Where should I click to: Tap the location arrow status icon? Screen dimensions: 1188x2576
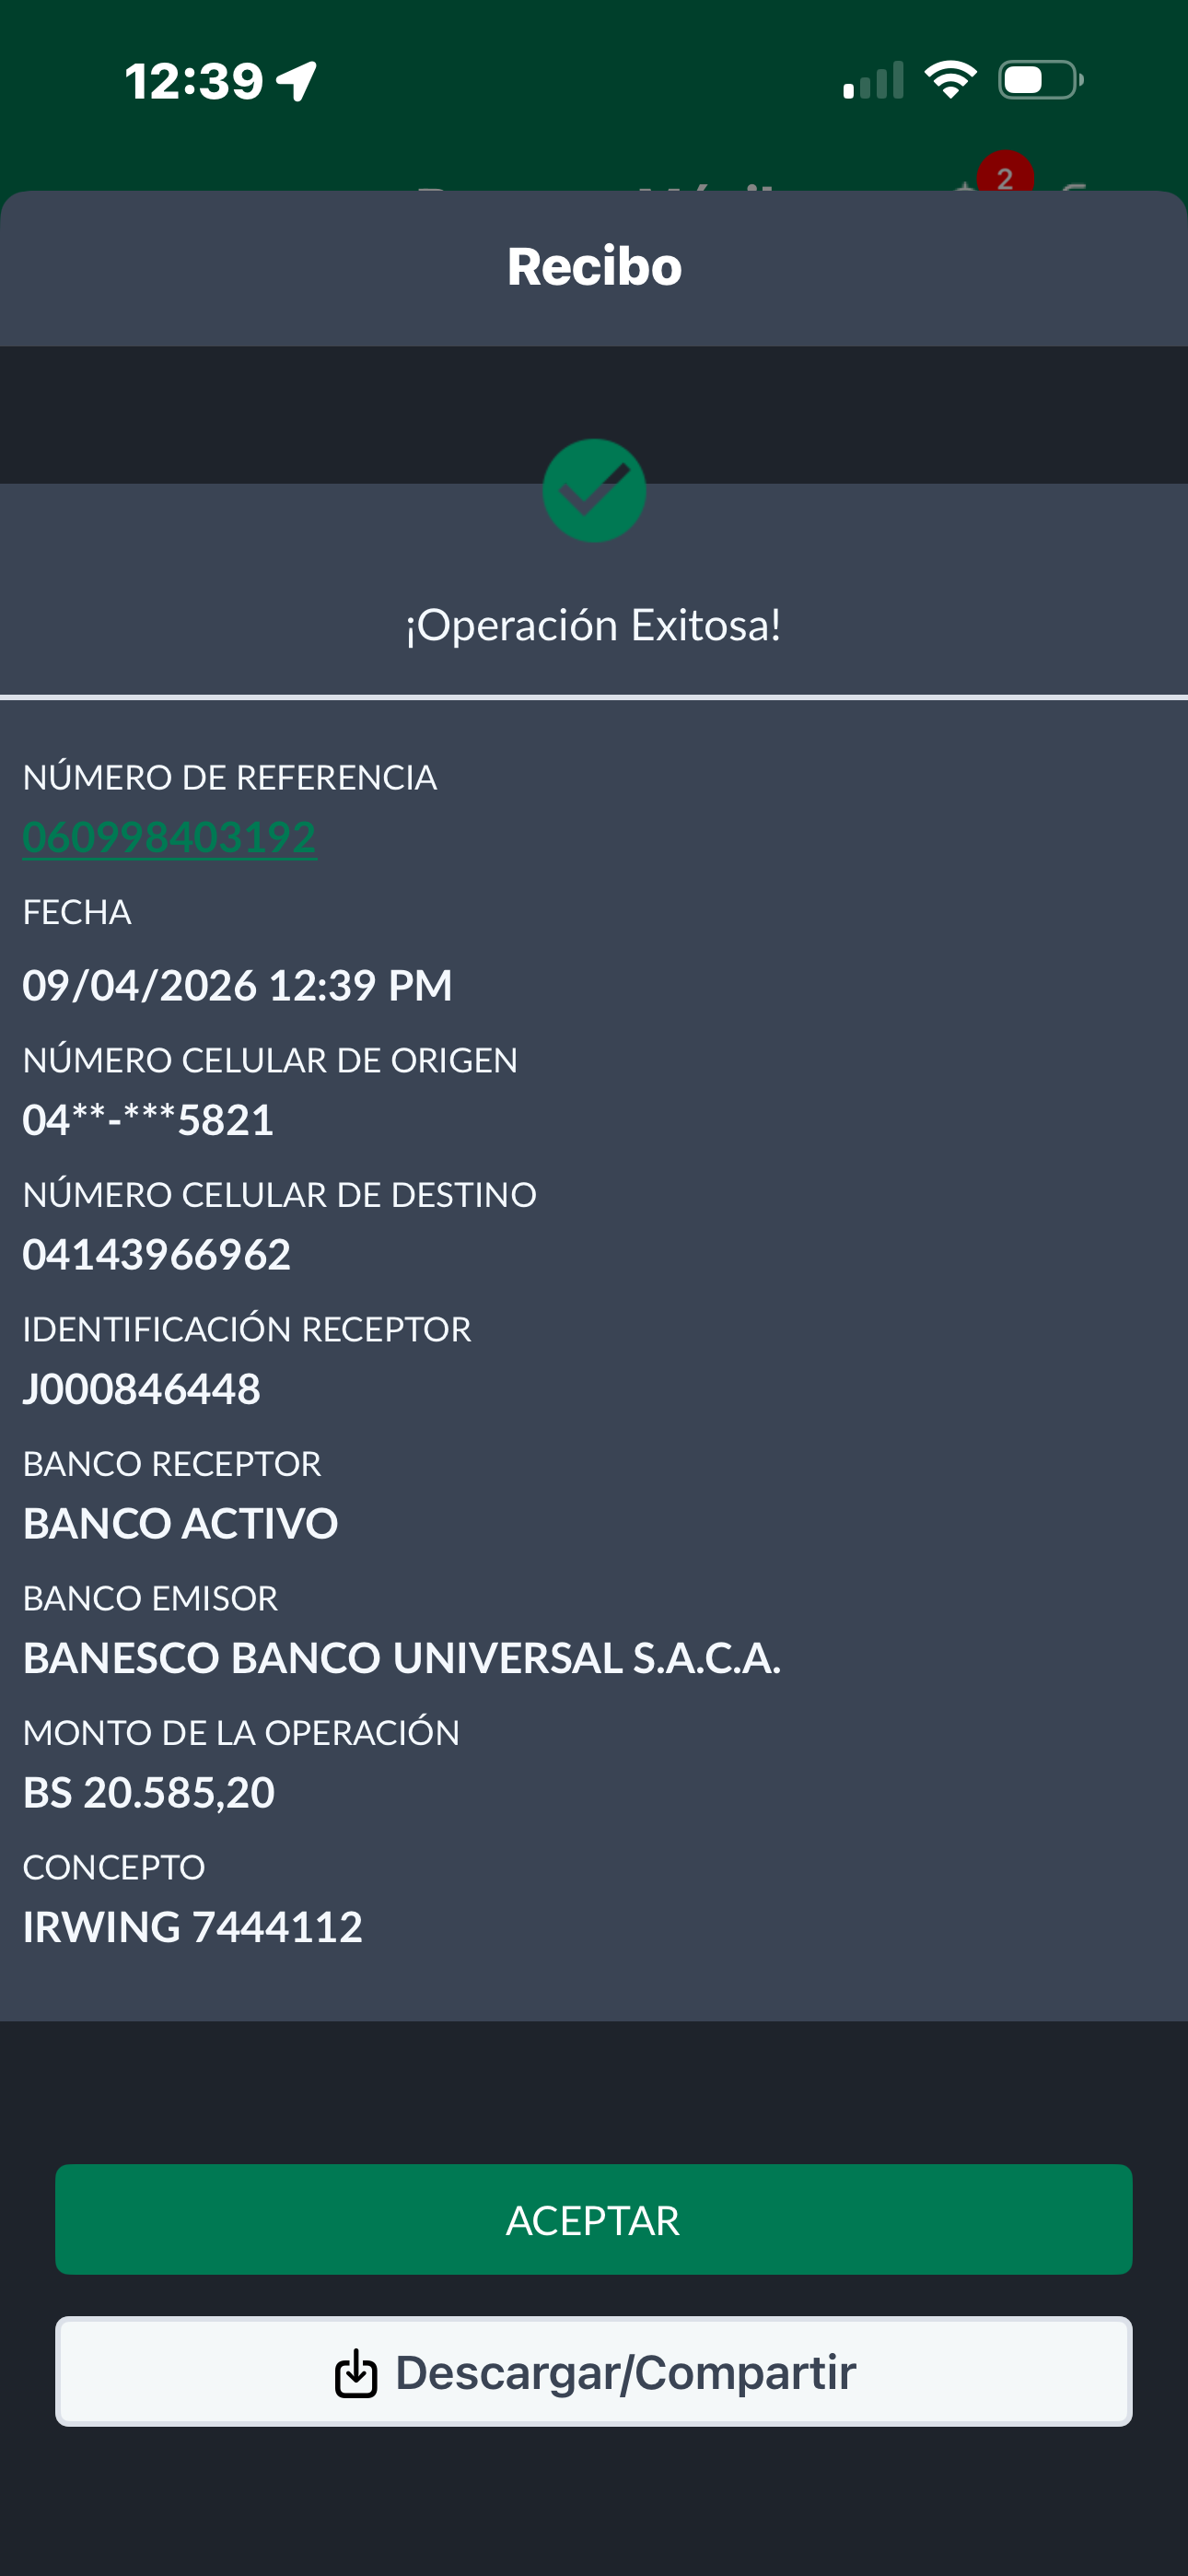pos(297,81)
